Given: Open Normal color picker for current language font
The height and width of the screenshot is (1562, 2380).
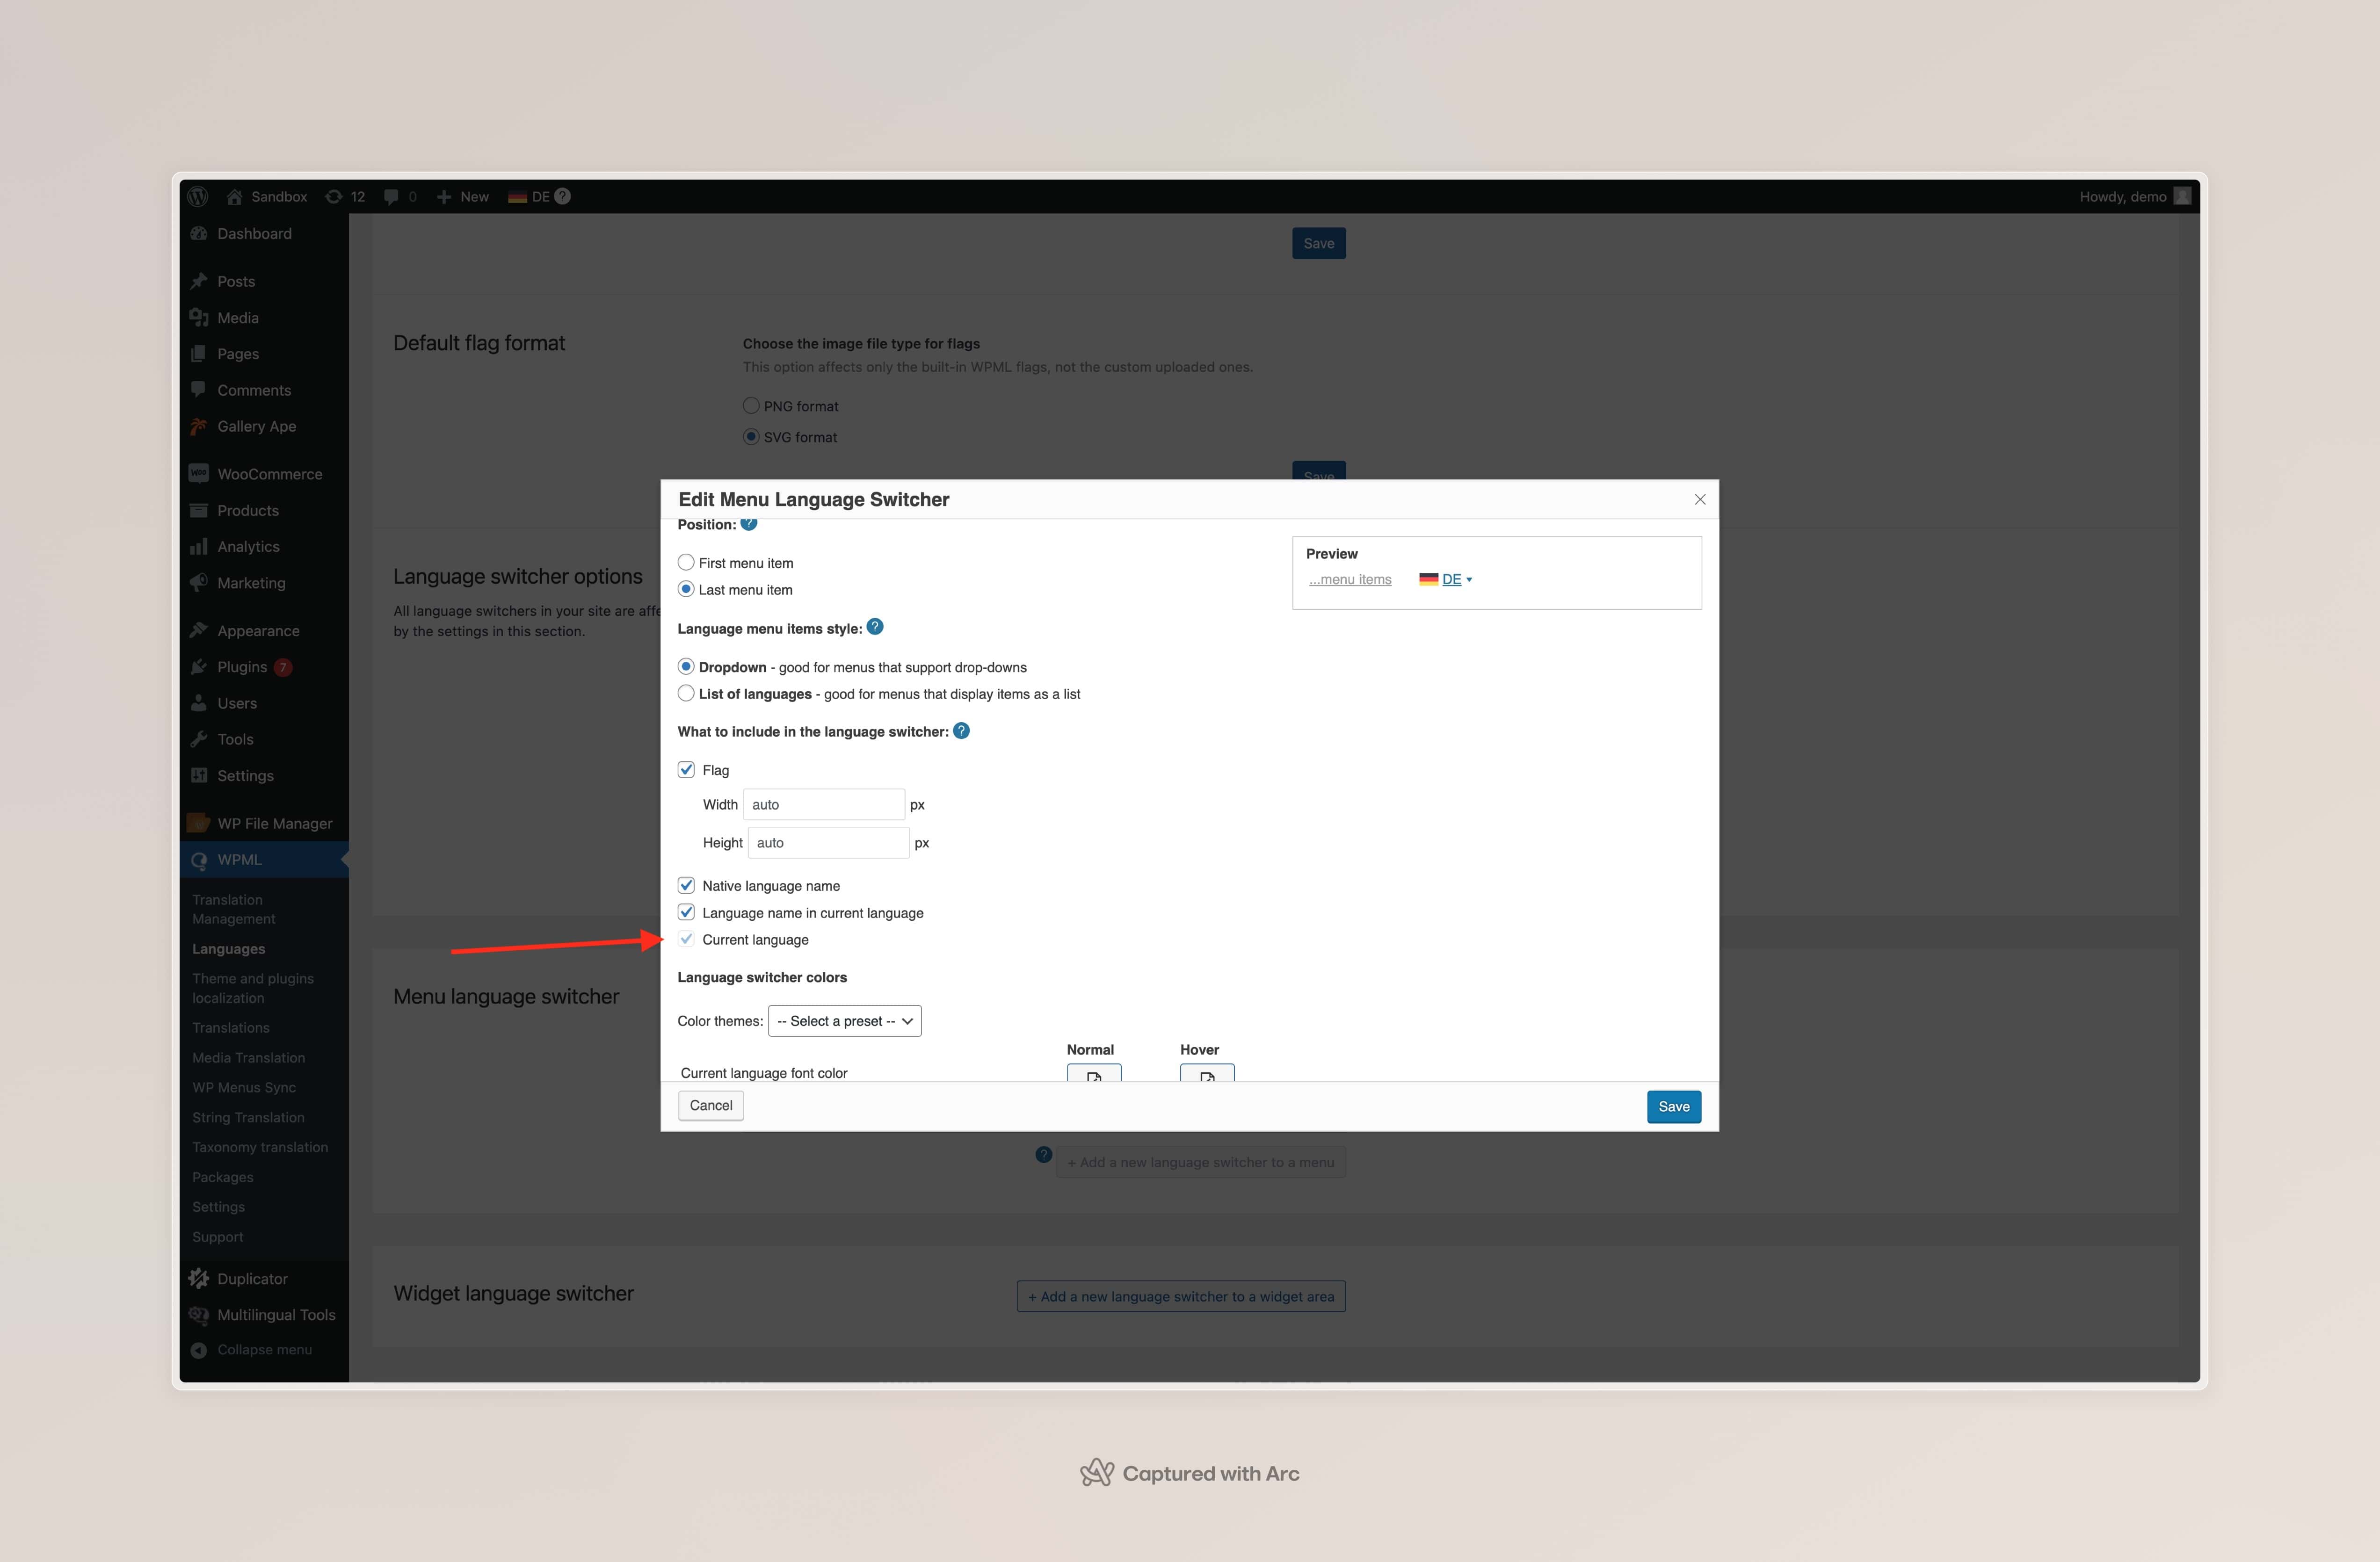Looking at the screenshot, I should (x=1094, y=1072).
